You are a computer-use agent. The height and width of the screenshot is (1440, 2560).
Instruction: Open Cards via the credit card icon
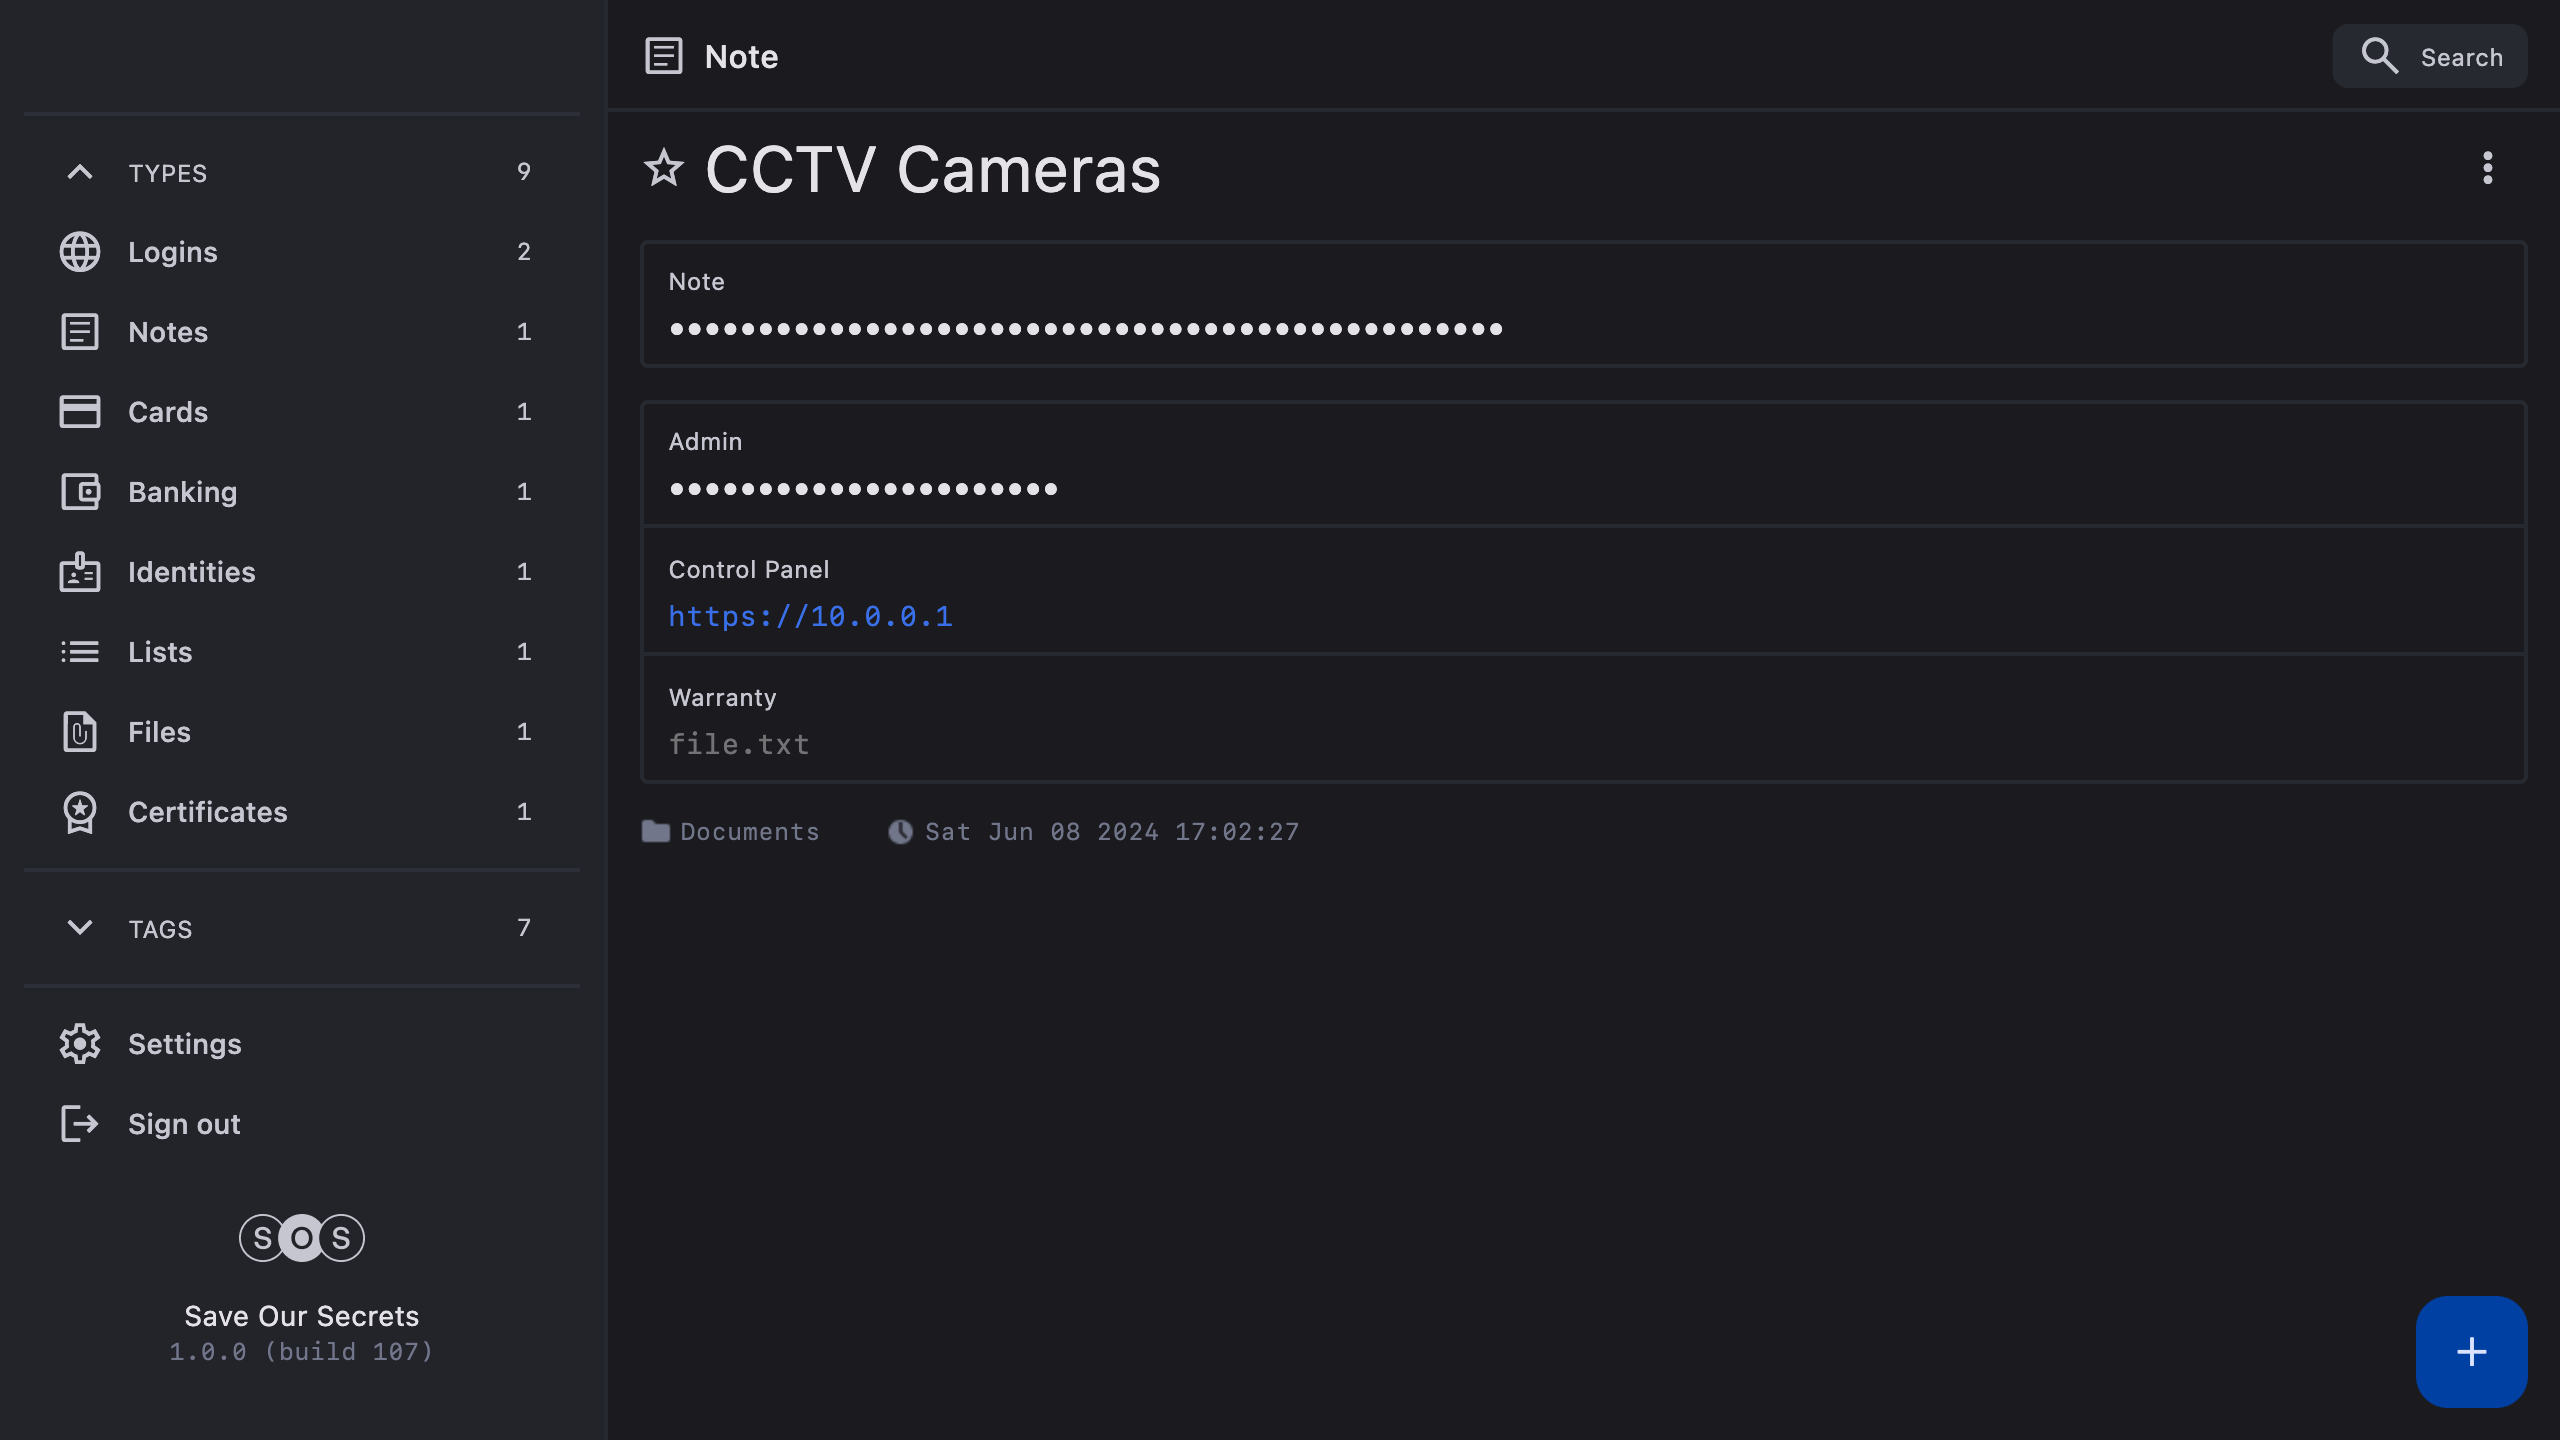[x=80, y=412]
